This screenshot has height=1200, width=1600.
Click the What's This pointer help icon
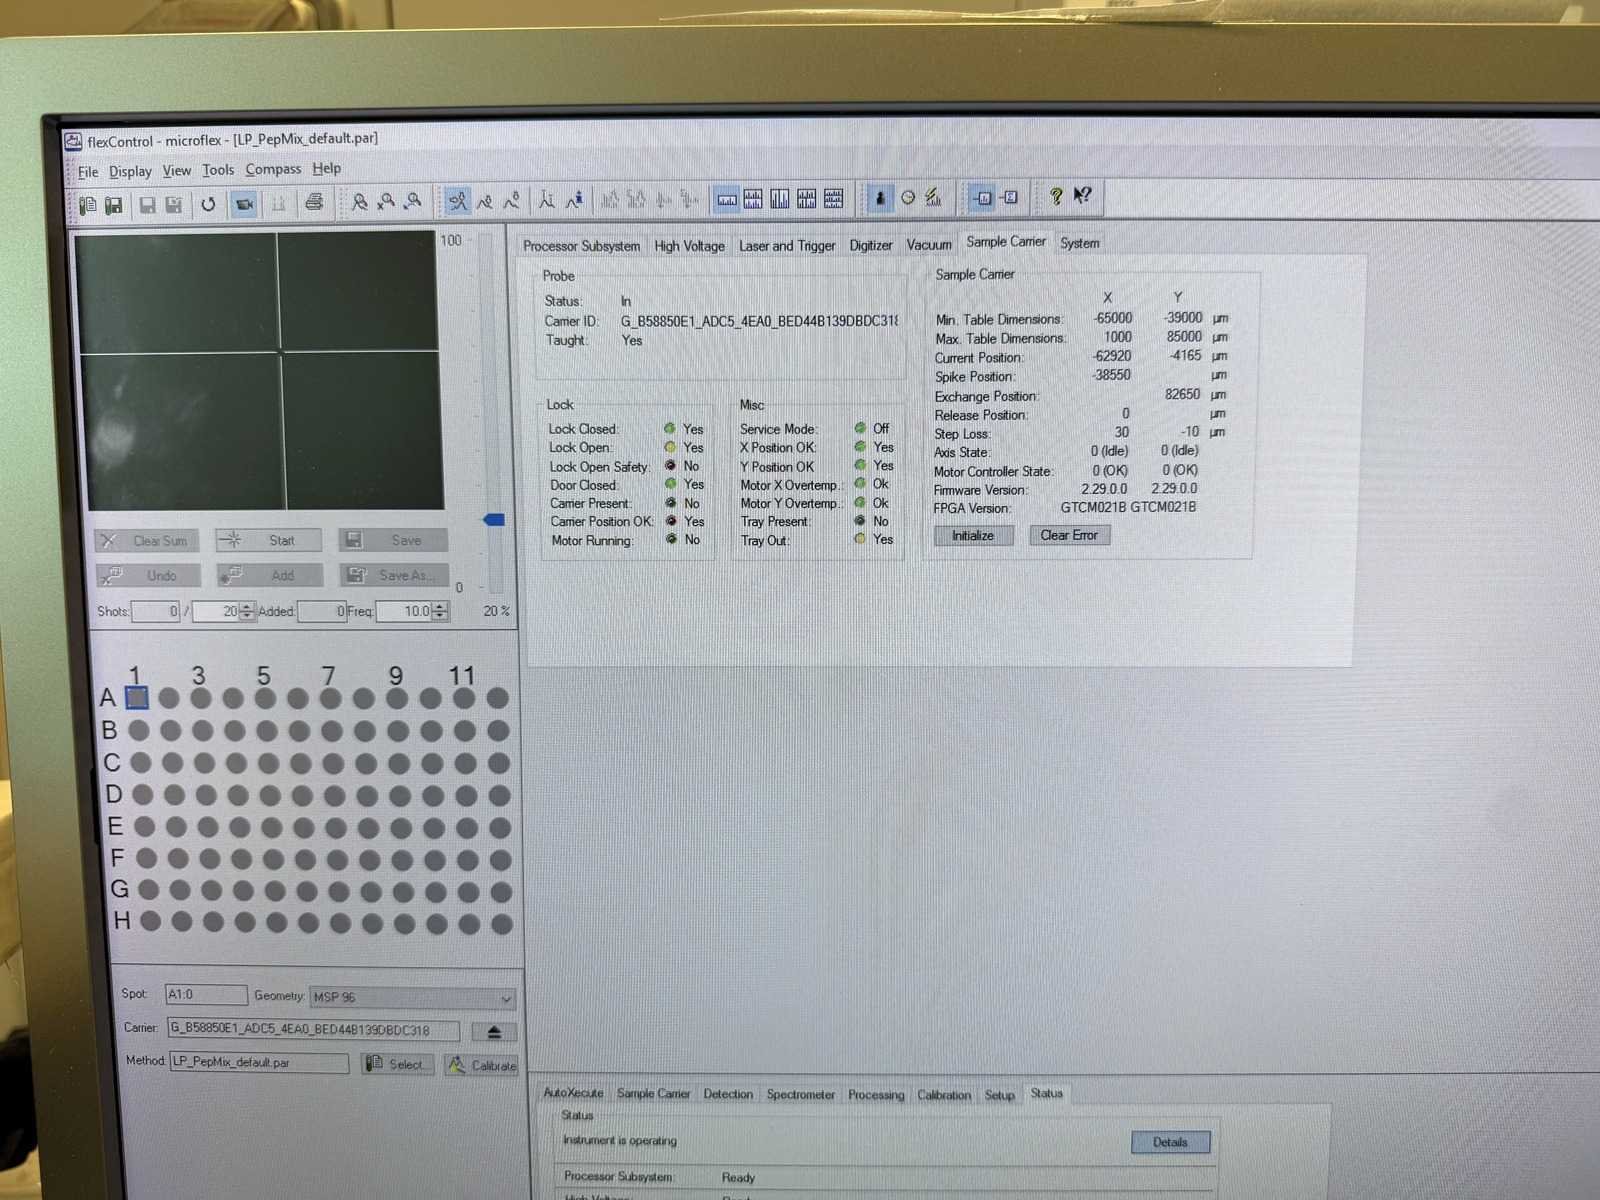1082,196
